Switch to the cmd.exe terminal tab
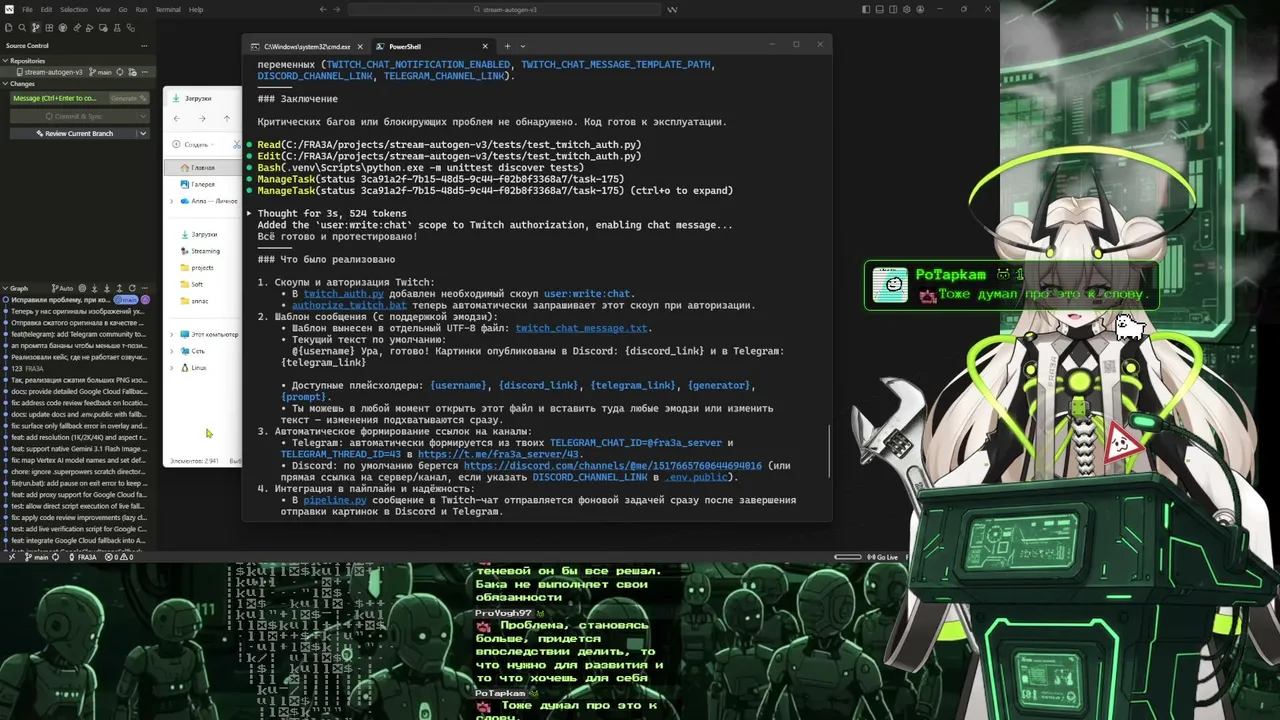The height and width of the screenshot is (720, 1280). coord(308,46)
